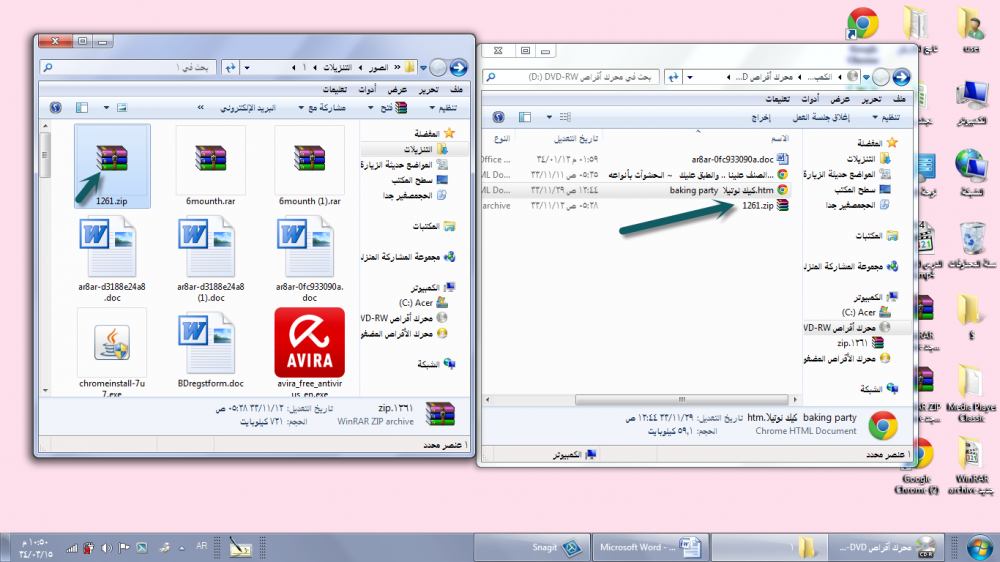Click the 6mounth.rar archive icon
The width and height of the screenshot is (1000, 562).
(x=210, y=160)
